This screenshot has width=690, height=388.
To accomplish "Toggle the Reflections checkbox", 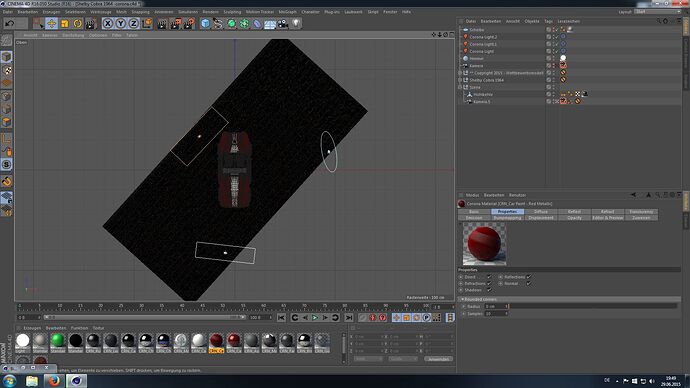I will [x=529, y=277].
